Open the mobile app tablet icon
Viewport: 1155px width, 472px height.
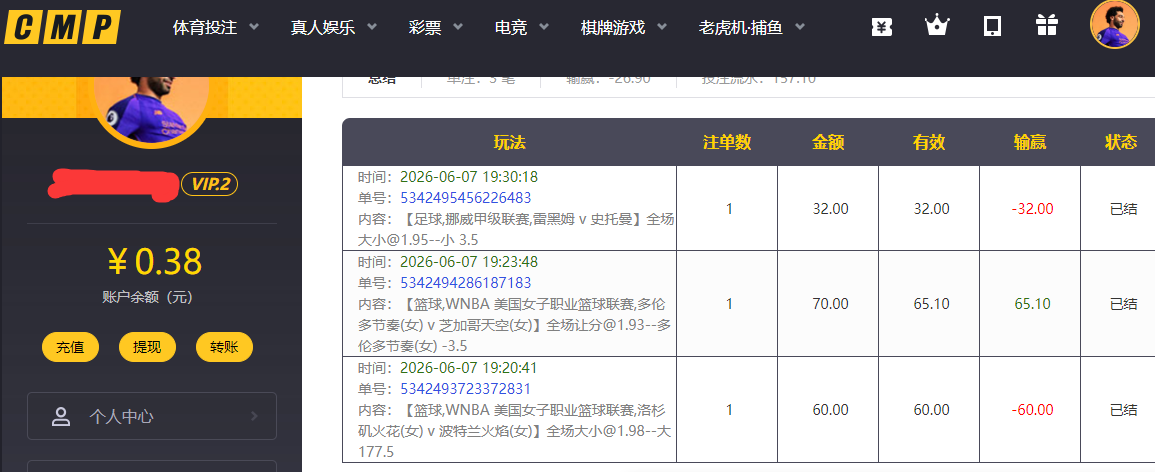click(x=992, y=27)
